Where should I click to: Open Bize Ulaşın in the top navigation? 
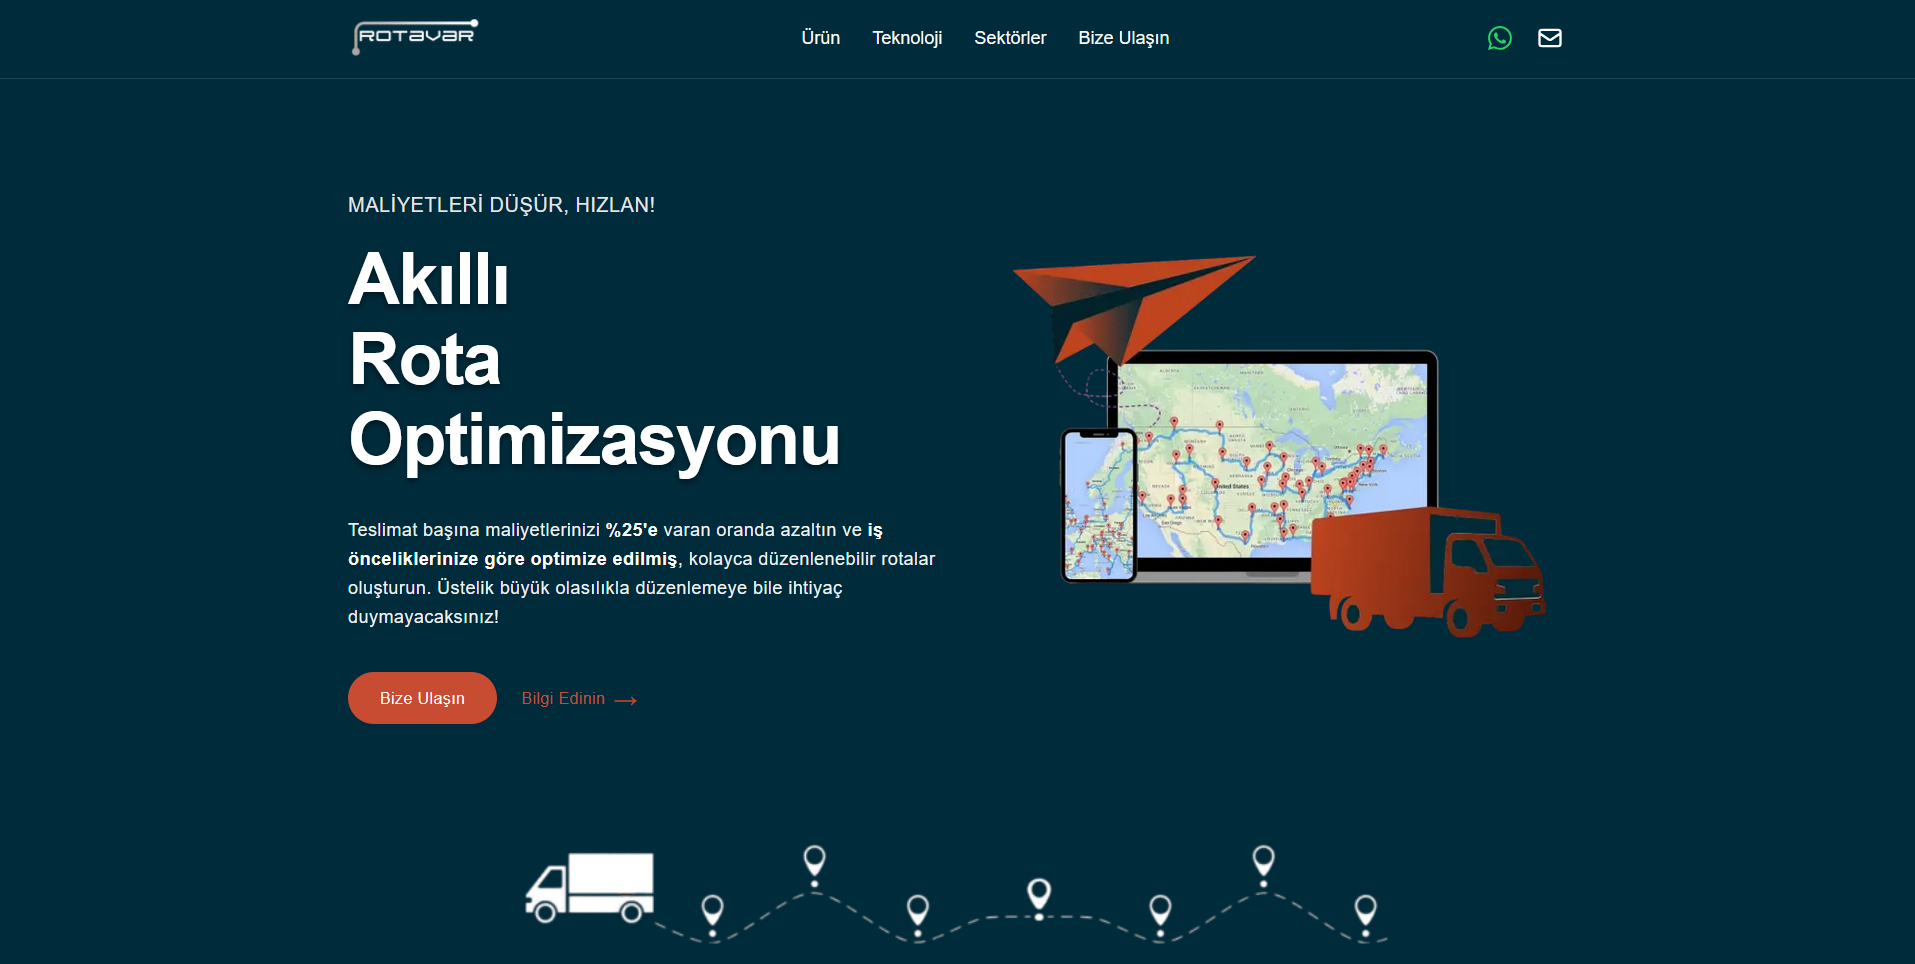[1123, 38]
